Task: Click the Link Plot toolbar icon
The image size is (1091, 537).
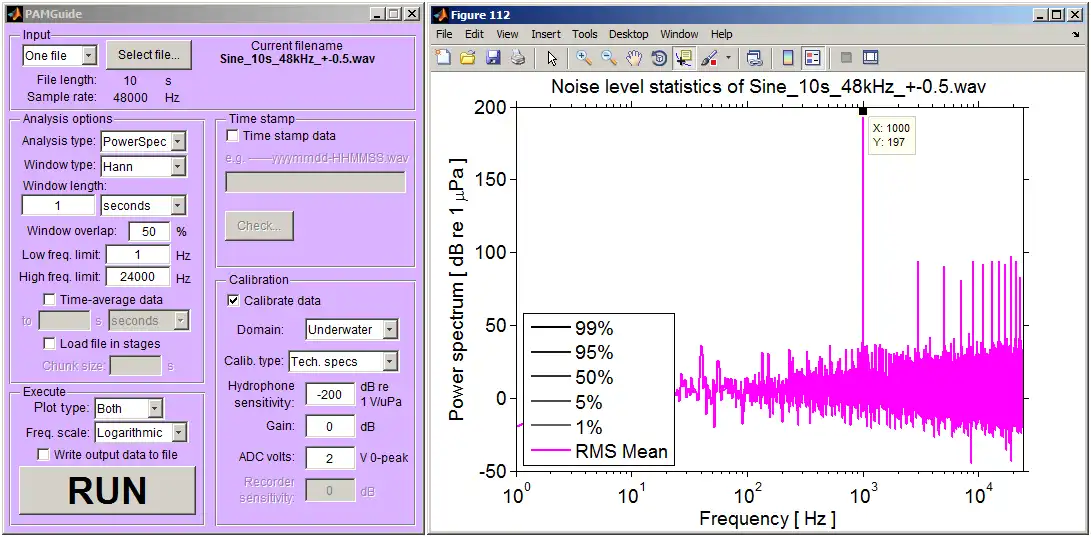Action: pos(754,58)
